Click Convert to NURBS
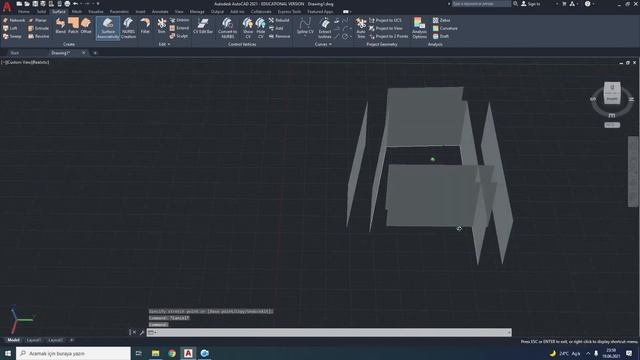The image size is (640, 360). (x=227, y=28)
